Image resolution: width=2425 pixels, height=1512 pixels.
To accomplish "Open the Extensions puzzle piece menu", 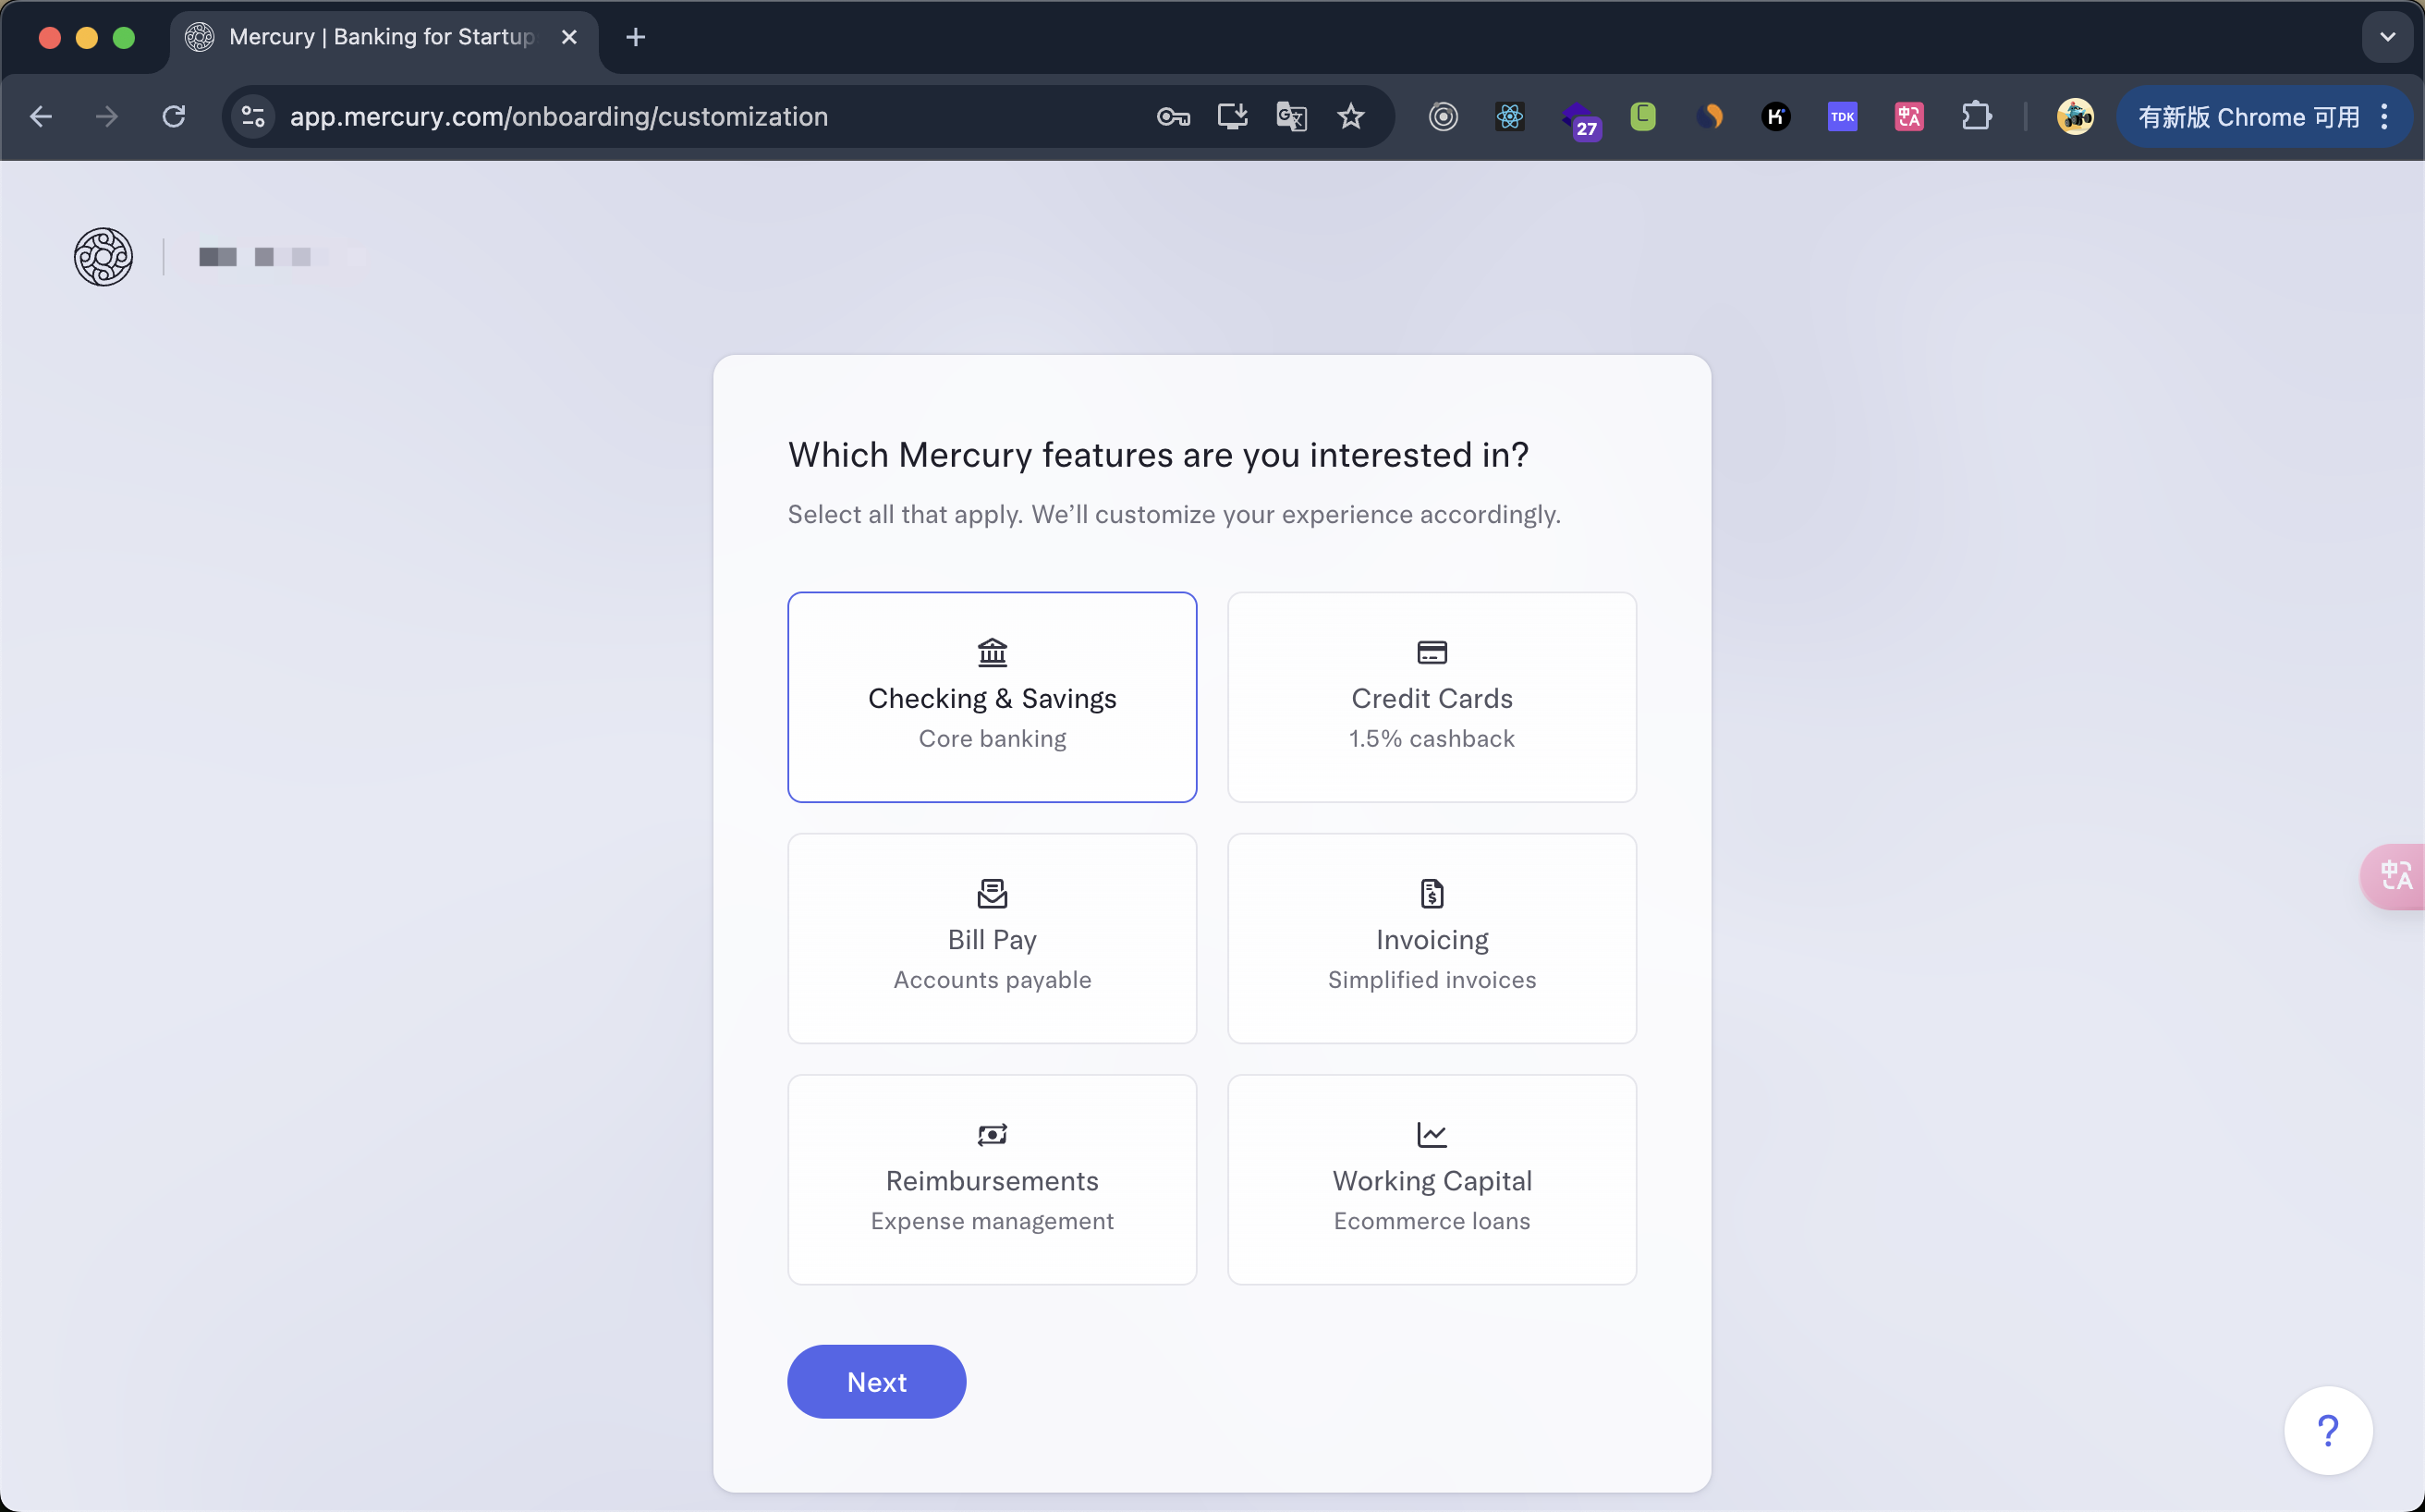I will click(x=1976, y=117).
